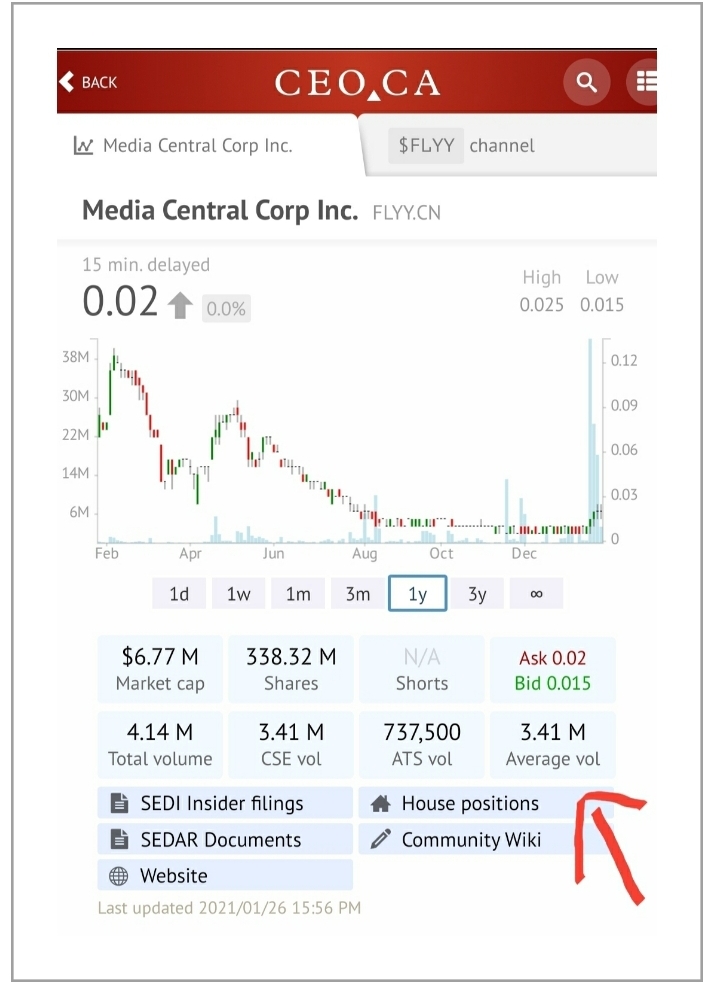The image size is (705, 983).
Task: Select the 1m timeframe option
Action: coord(297,593)
